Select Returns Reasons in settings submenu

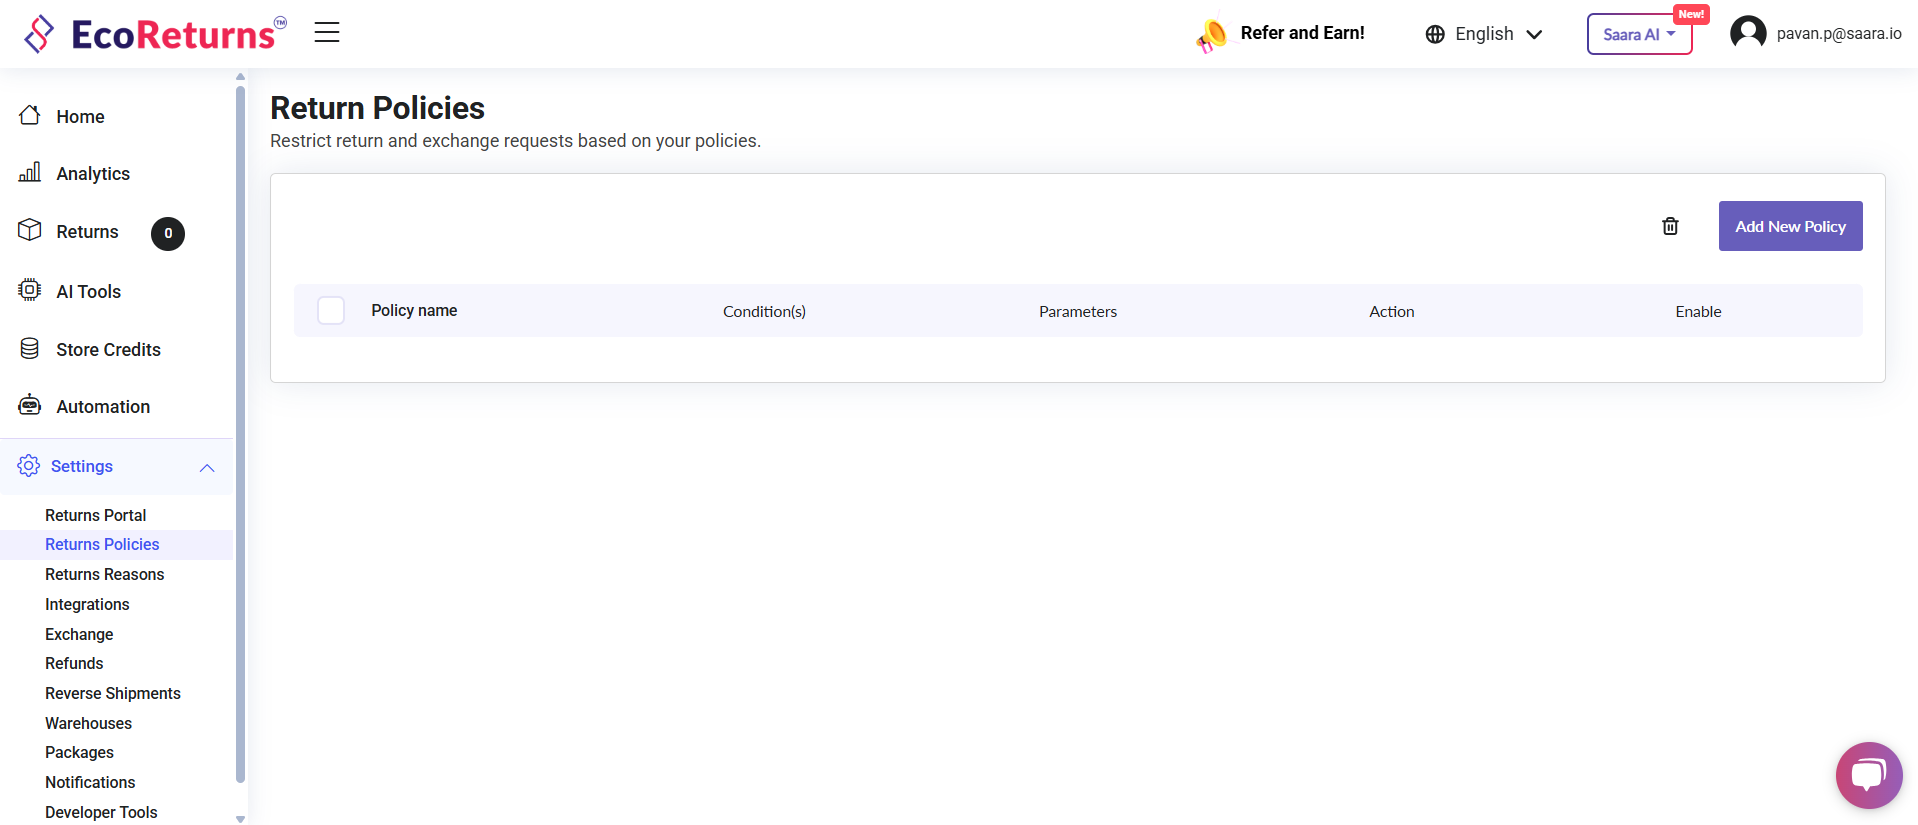(x=104, y=574)
